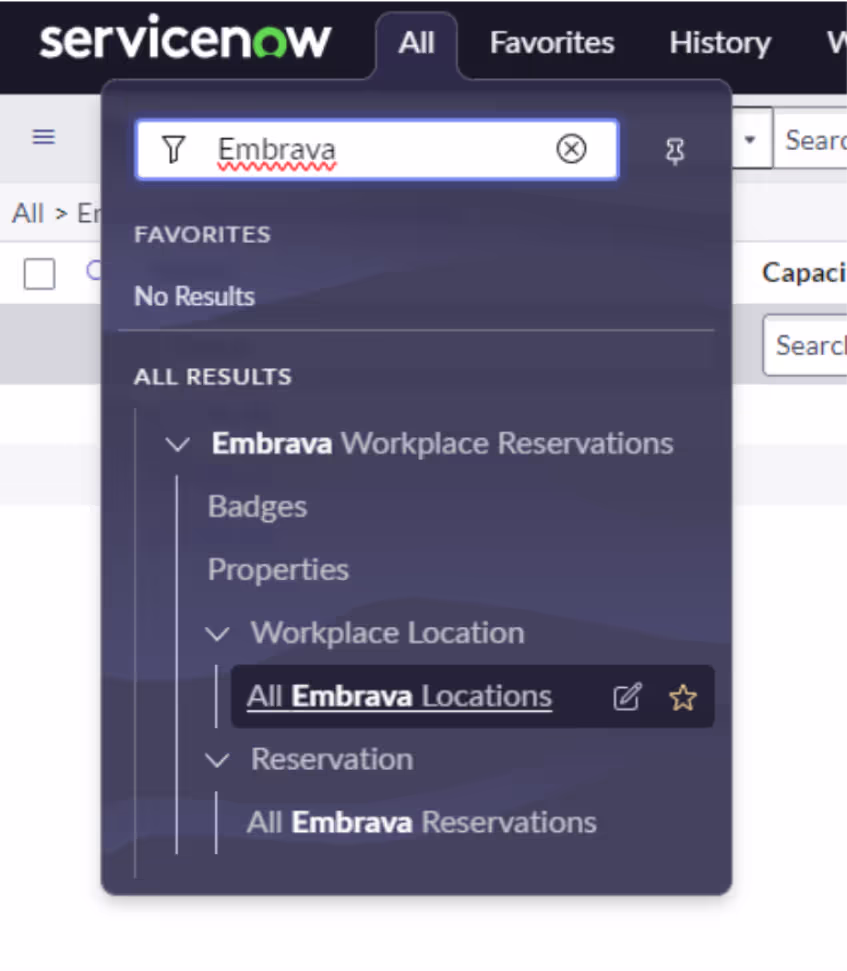Click the Embrava Workplace Reservations label
This screenshot has height=971, width=847.
(x=443, y=443)
